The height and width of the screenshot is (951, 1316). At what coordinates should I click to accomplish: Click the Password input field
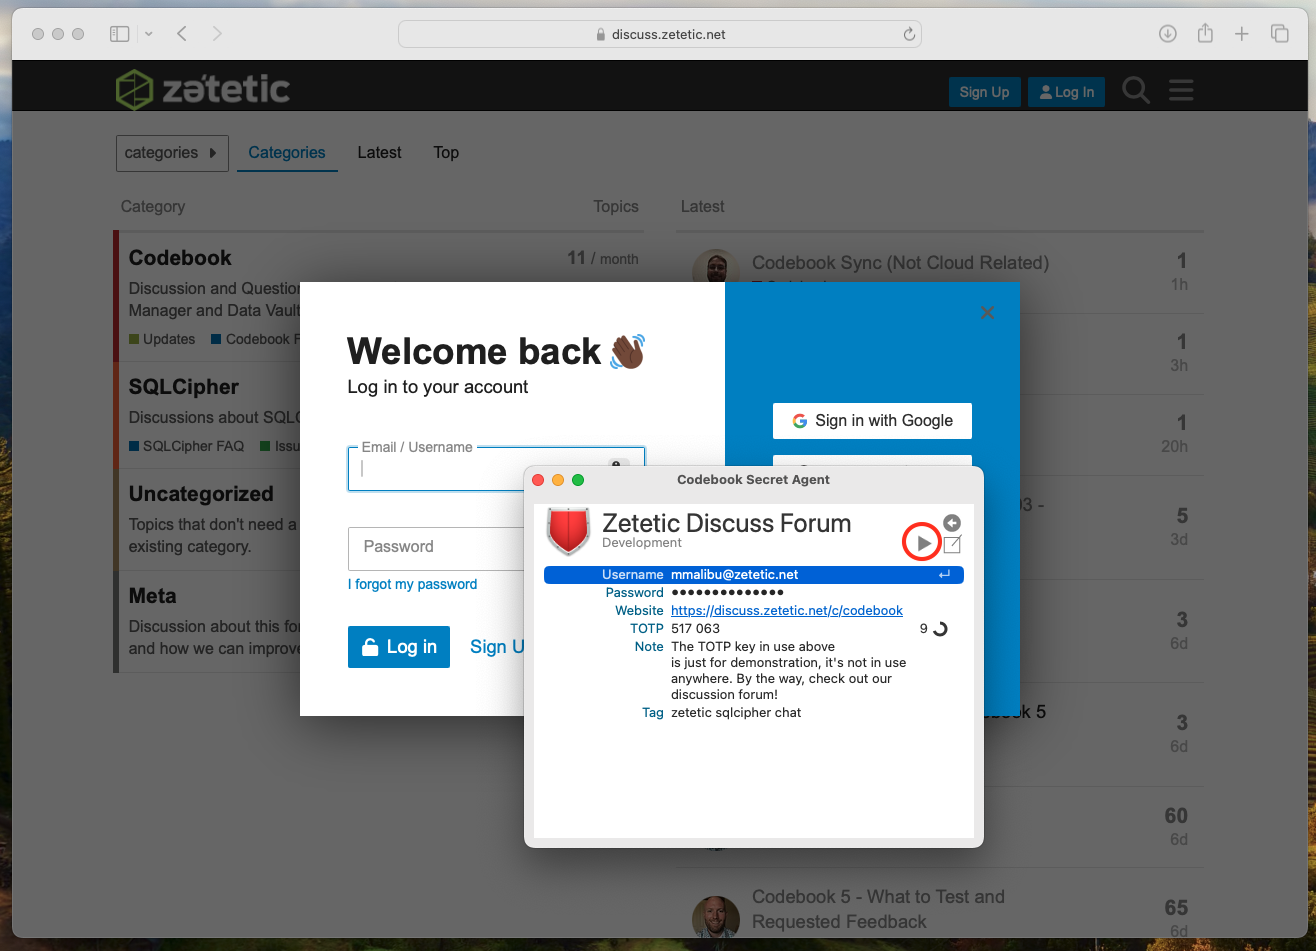[437, 547]
